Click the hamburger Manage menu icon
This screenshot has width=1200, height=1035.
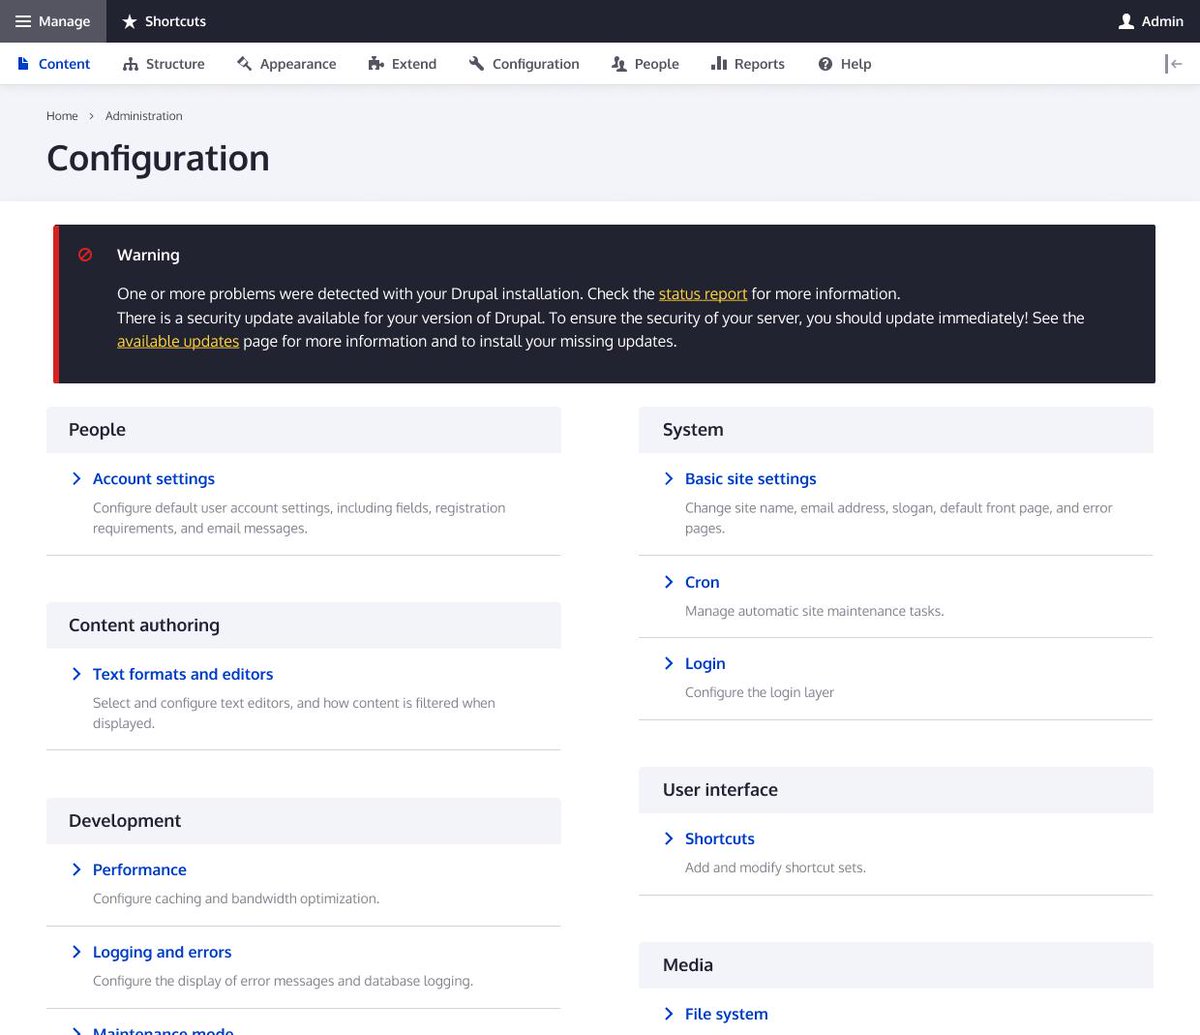[x=22, y=21]
